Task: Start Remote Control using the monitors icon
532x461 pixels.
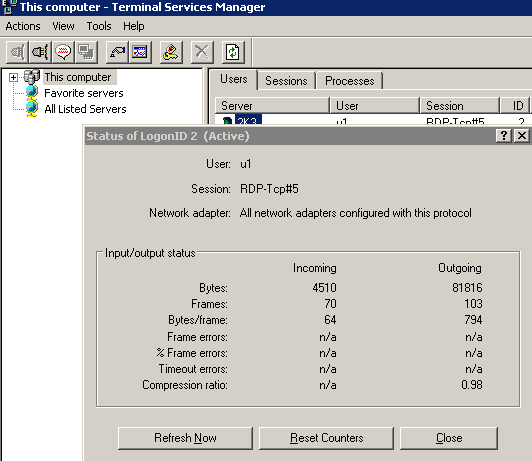Action: point(86,52)
